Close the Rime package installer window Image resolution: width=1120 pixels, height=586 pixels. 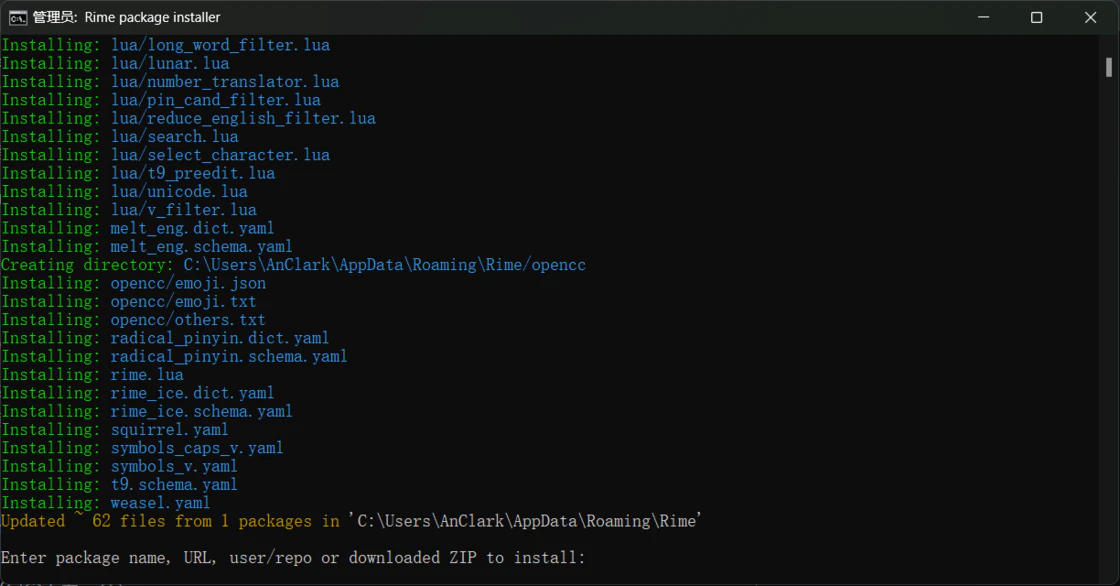1091,17
